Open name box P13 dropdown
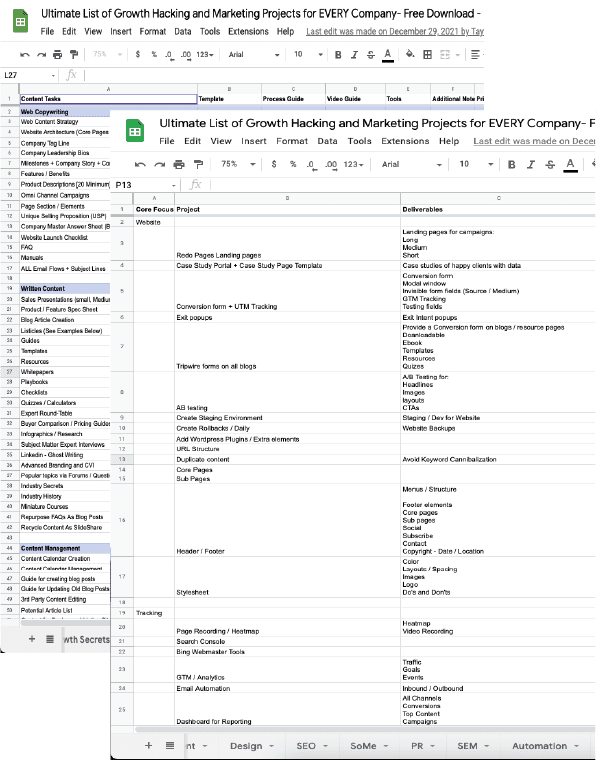 click(x=173, y=185)
